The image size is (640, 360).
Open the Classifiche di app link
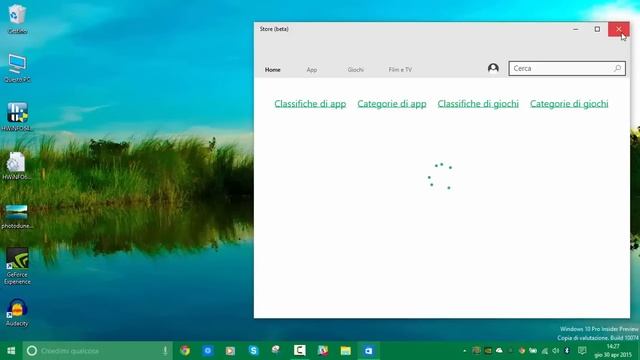click(x=310, y=104)
